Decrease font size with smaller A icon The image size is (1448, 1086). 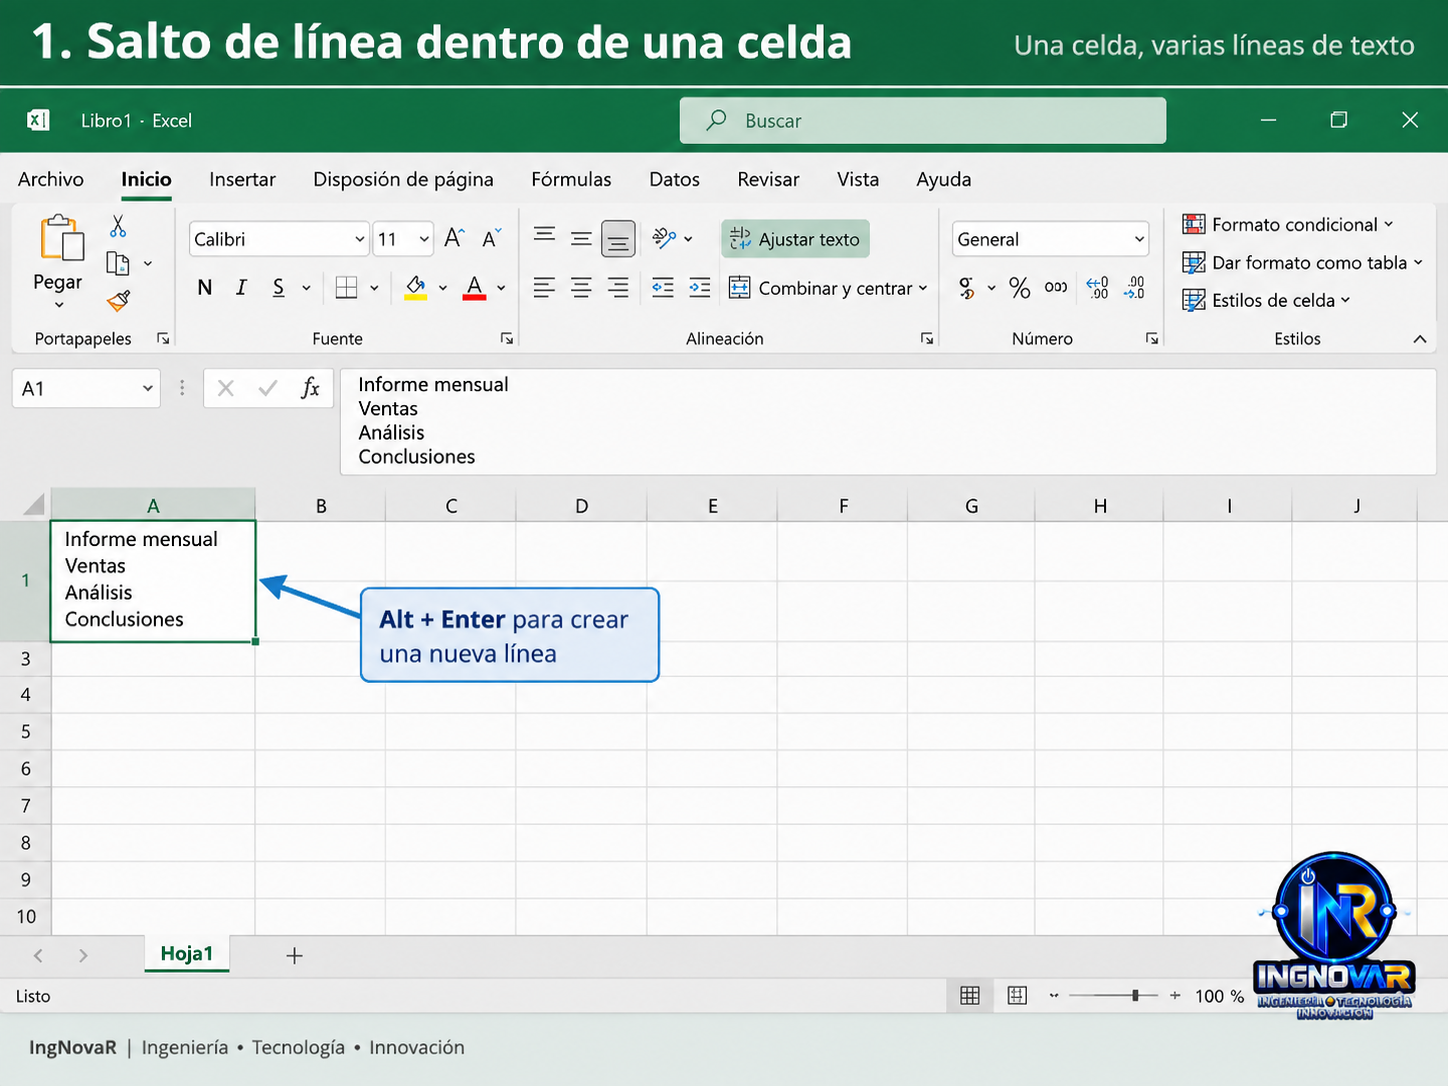[491, 238]
